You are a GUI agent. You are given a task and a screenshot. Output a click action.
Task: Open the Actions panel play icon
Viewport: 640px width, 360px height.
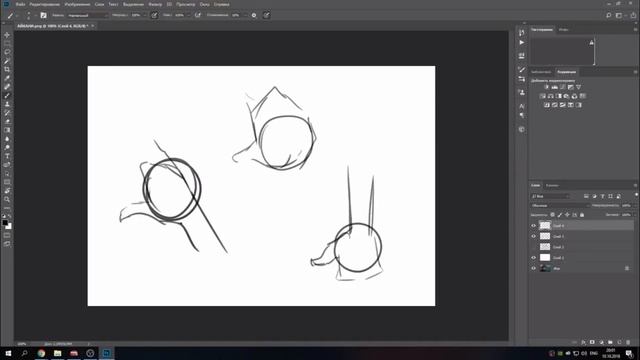coord(521,42)
